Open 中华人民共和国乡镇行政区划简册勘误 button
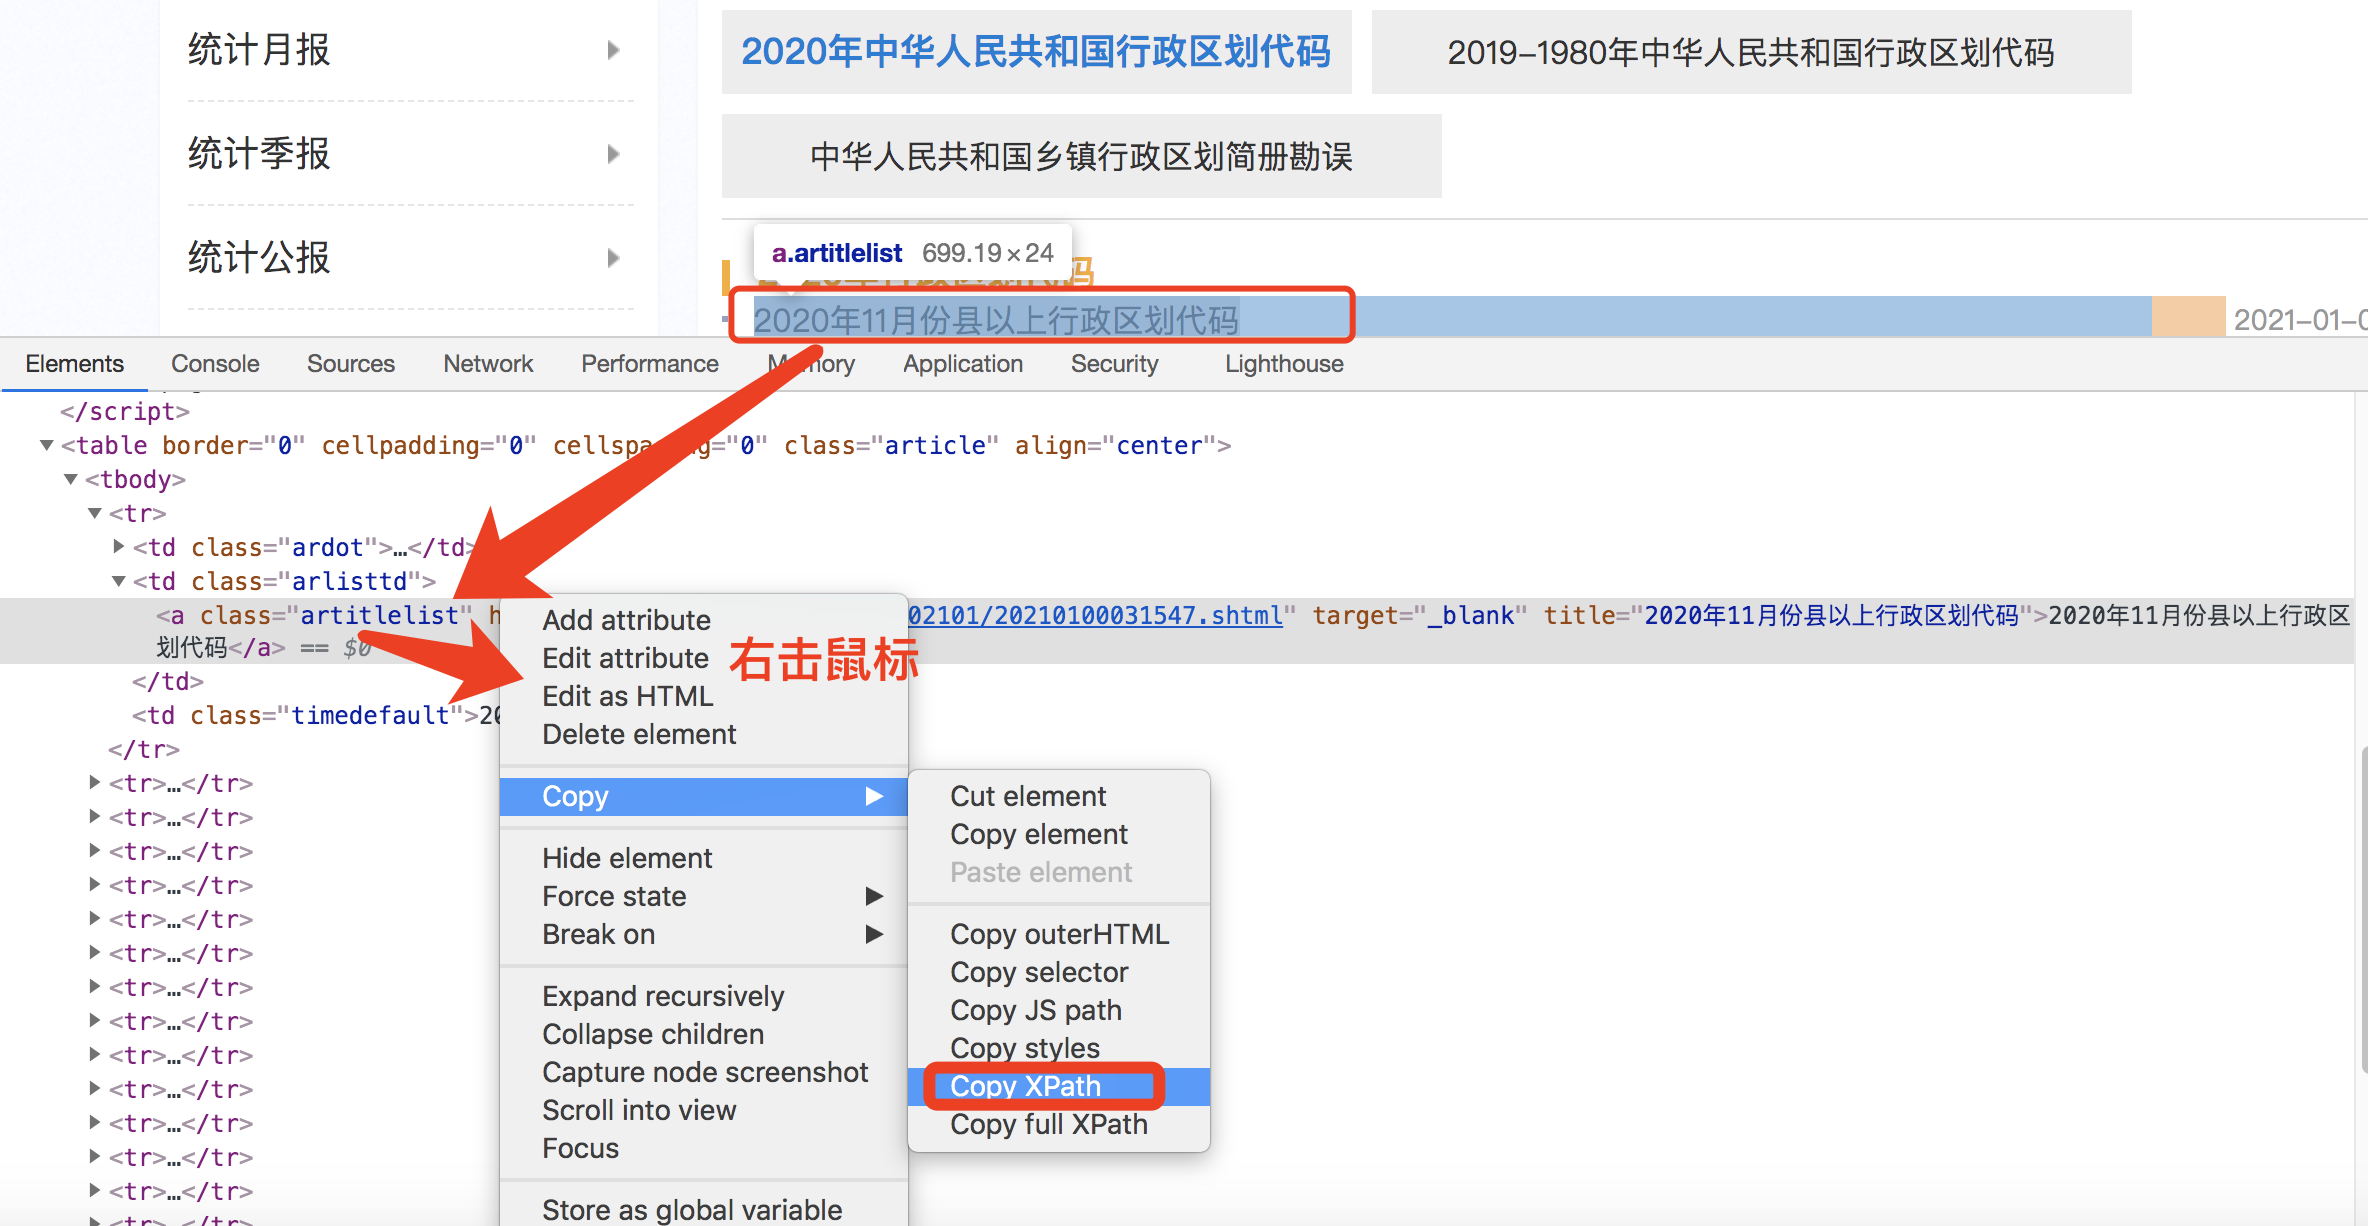 pos(1081,156)
